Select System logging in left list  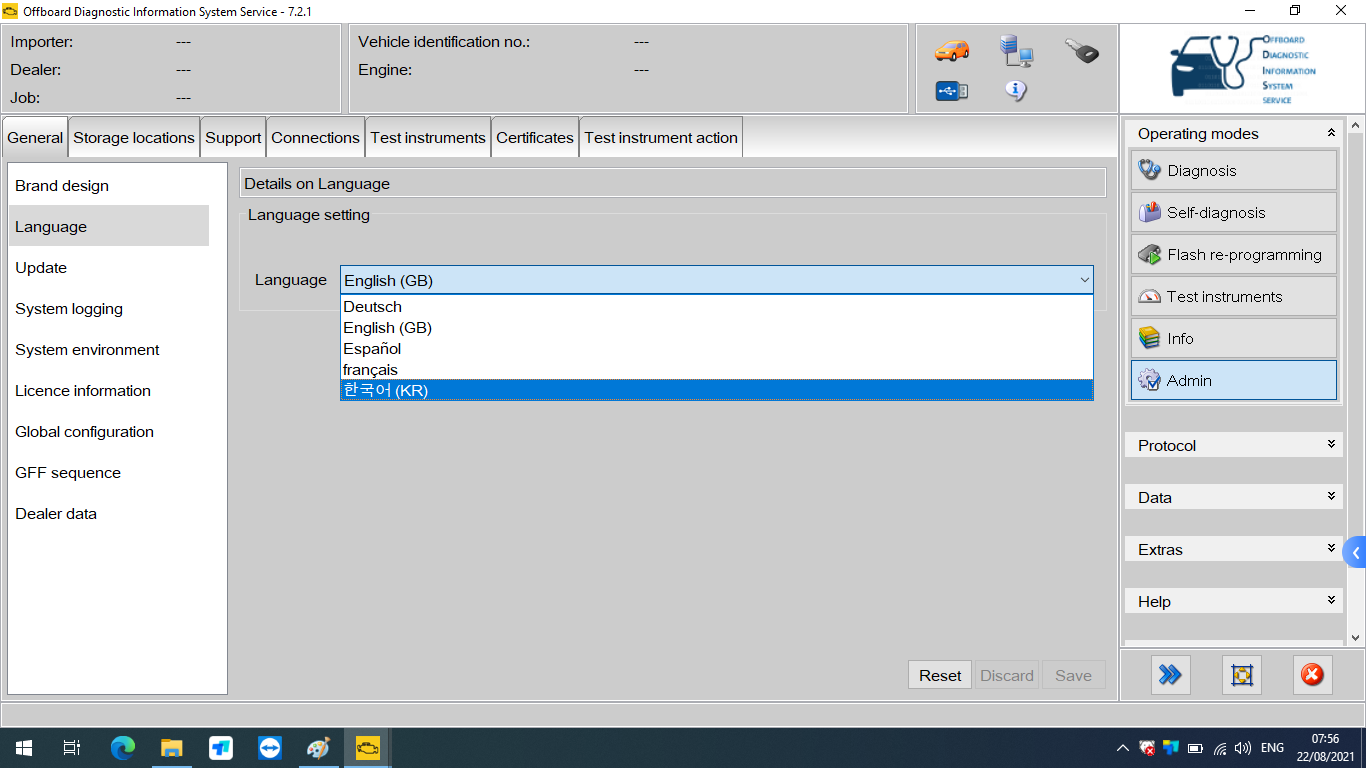coord(69,309)
